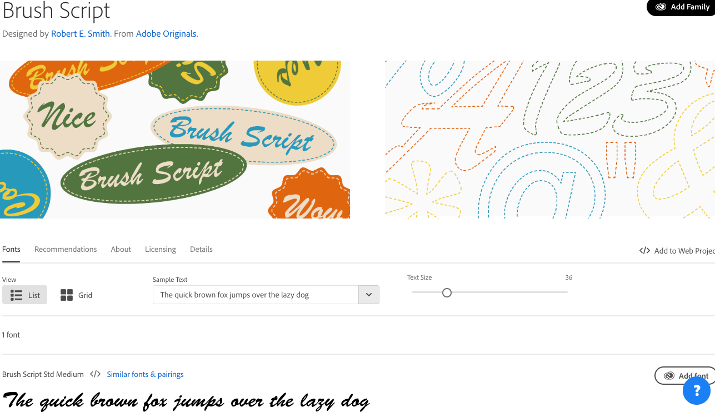Open the Brush Script badges preview image
The image size is (715, 412).
[x=175, y=139]
